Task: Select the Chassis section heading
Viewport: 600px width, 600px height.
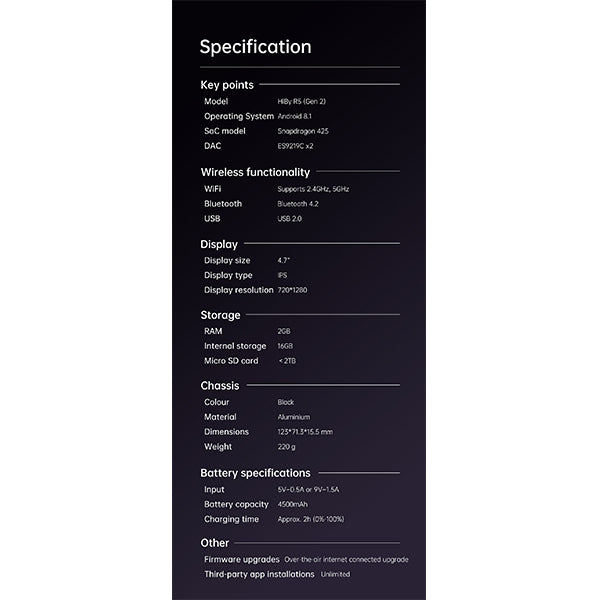Action: [x=220, y=386]
